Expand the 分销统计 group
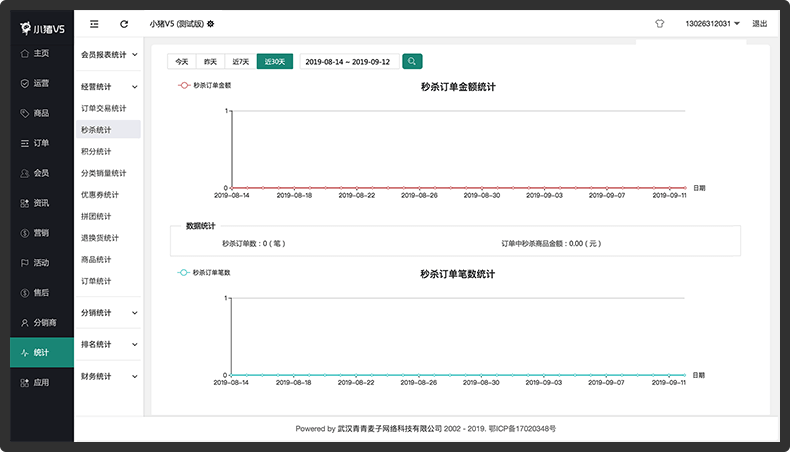790x452 pixels. click(109, 313)
